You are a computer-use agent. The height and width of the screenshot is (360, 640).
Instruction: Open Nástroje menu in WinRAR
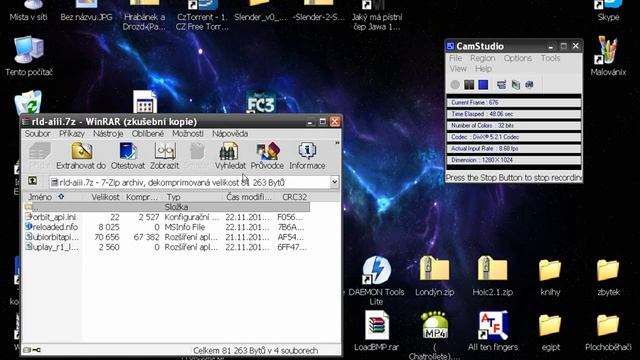pyautogui.click(x=108, y=133)
